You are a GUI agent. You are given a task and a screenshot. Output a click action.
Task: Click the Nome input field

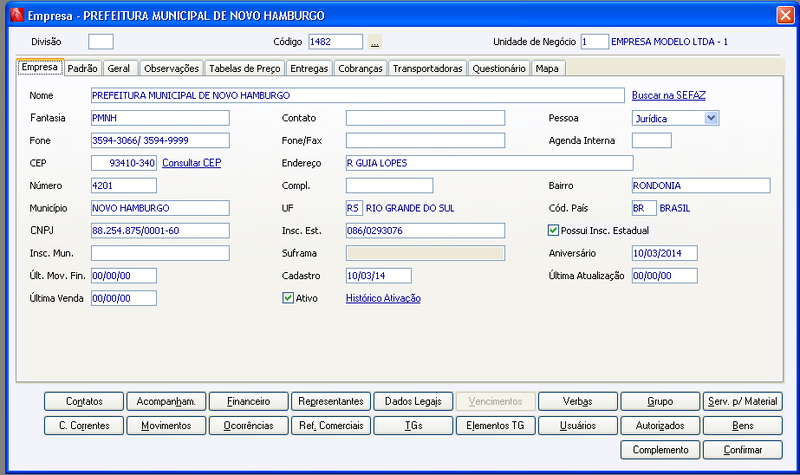tap(358, 95)
